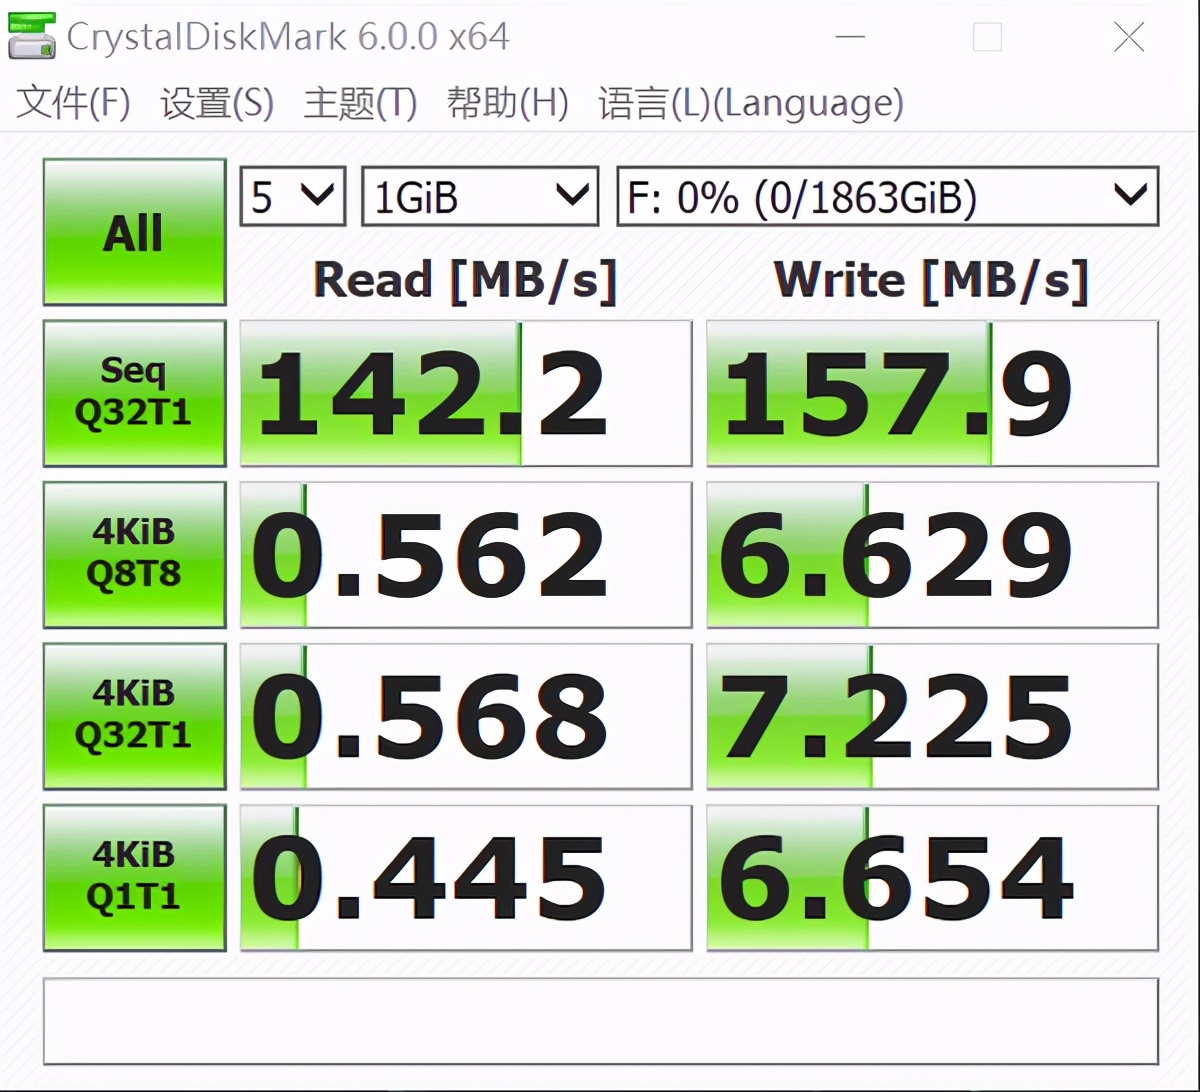Click the CrystalDiskMark icon in the title bar
1200x1092 pixels.
[32, 36]
